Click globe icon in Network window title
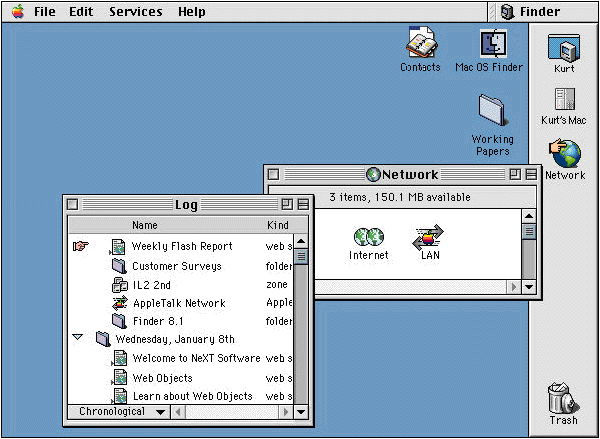The width and height of the screenshot is (600, 439). (x=373, y=175)
